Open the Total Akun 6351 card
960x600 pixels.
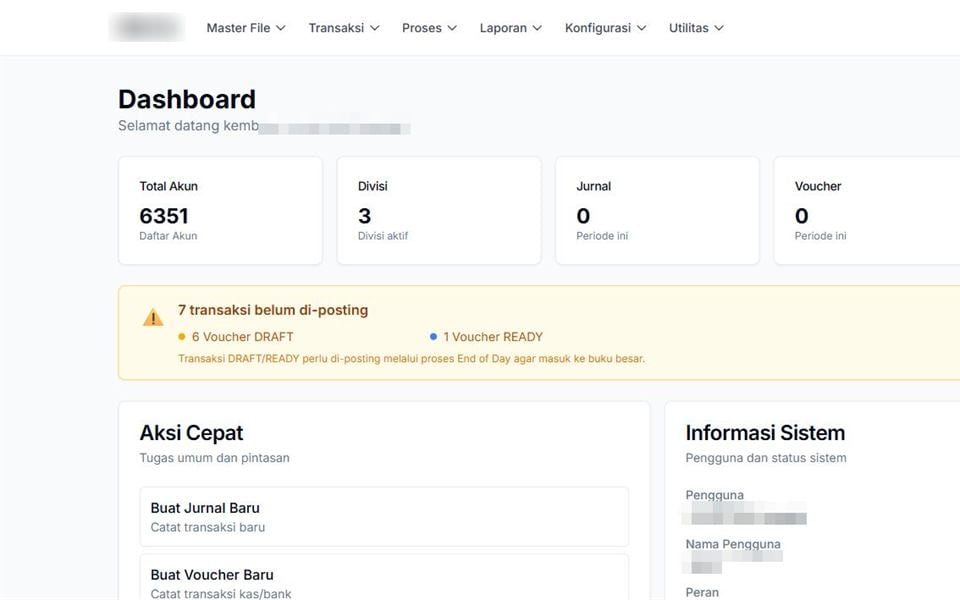click(220, 211)
